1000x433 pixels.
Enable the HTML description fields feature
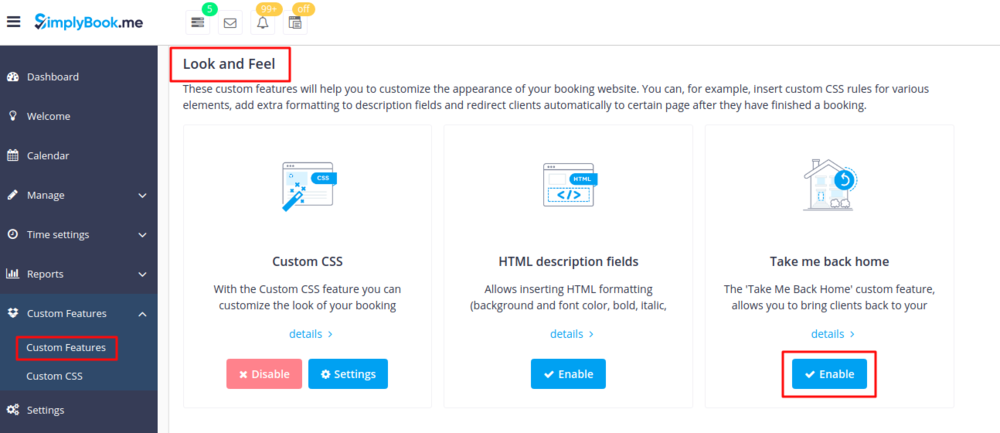(x=568, y=374)
